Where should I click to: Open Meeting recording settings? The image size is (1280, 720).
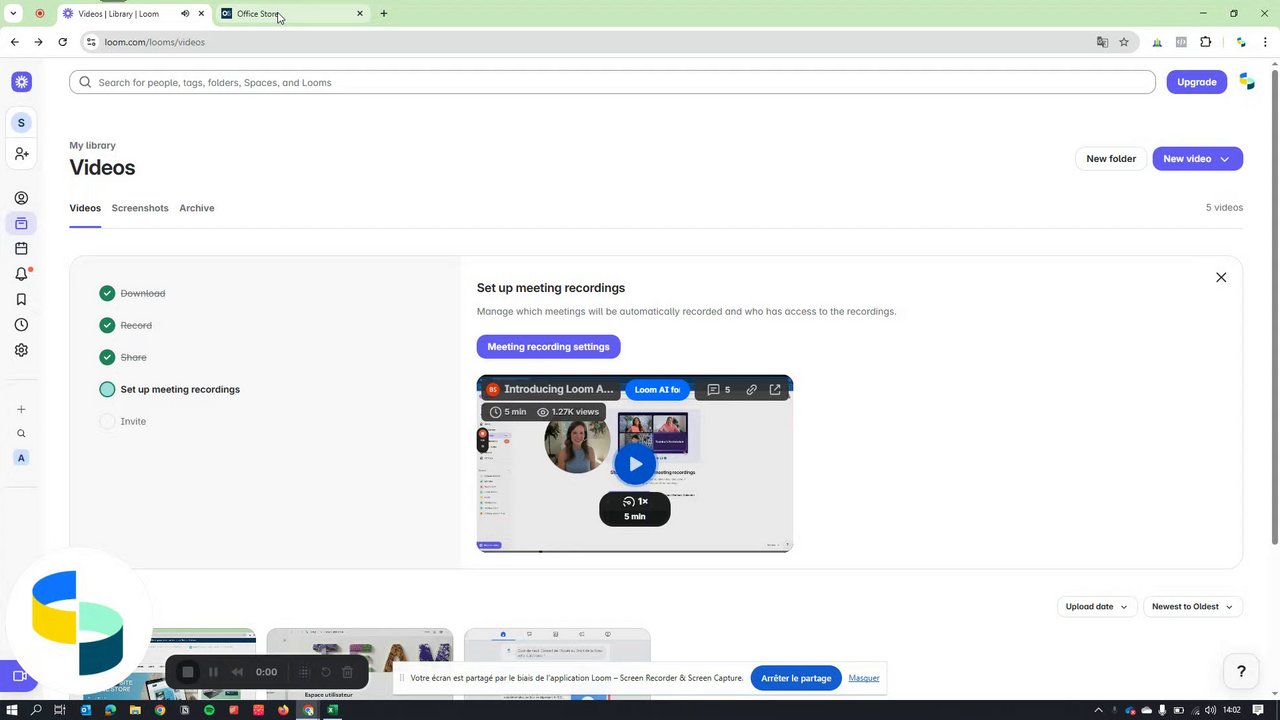[548, 346]
